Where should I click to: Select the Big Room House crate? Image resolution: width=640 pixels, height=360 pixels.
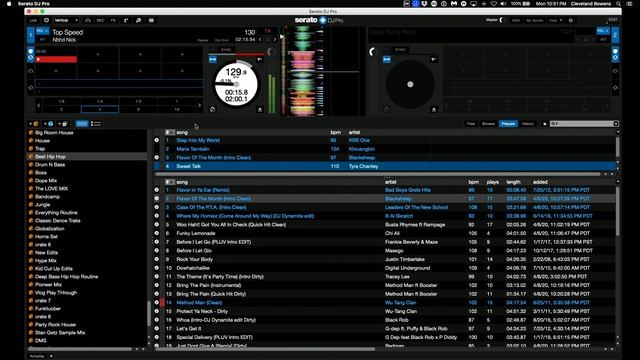[54, 133]
